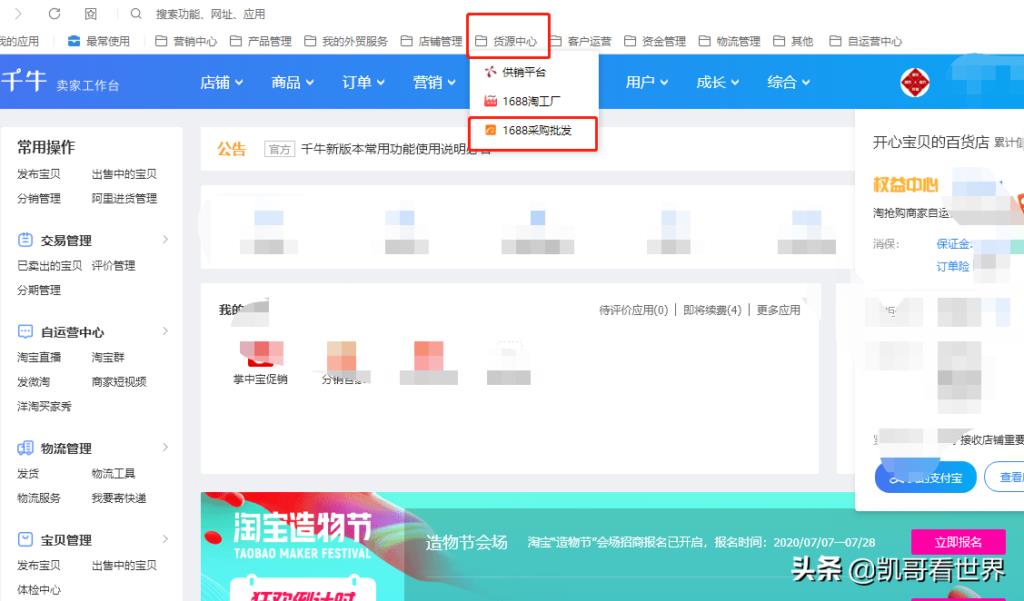1024x601 pixels.
Task: Open the 更多应用 link
Action: (778, 310)
